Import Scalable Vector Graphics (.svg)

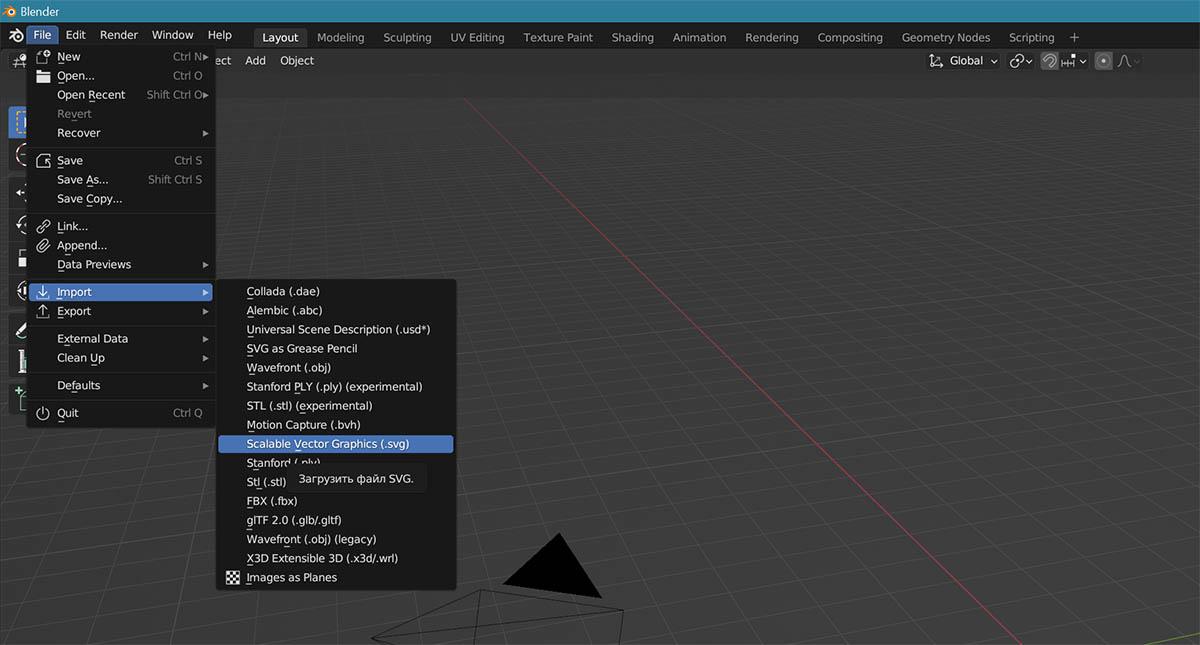[336, 444]
